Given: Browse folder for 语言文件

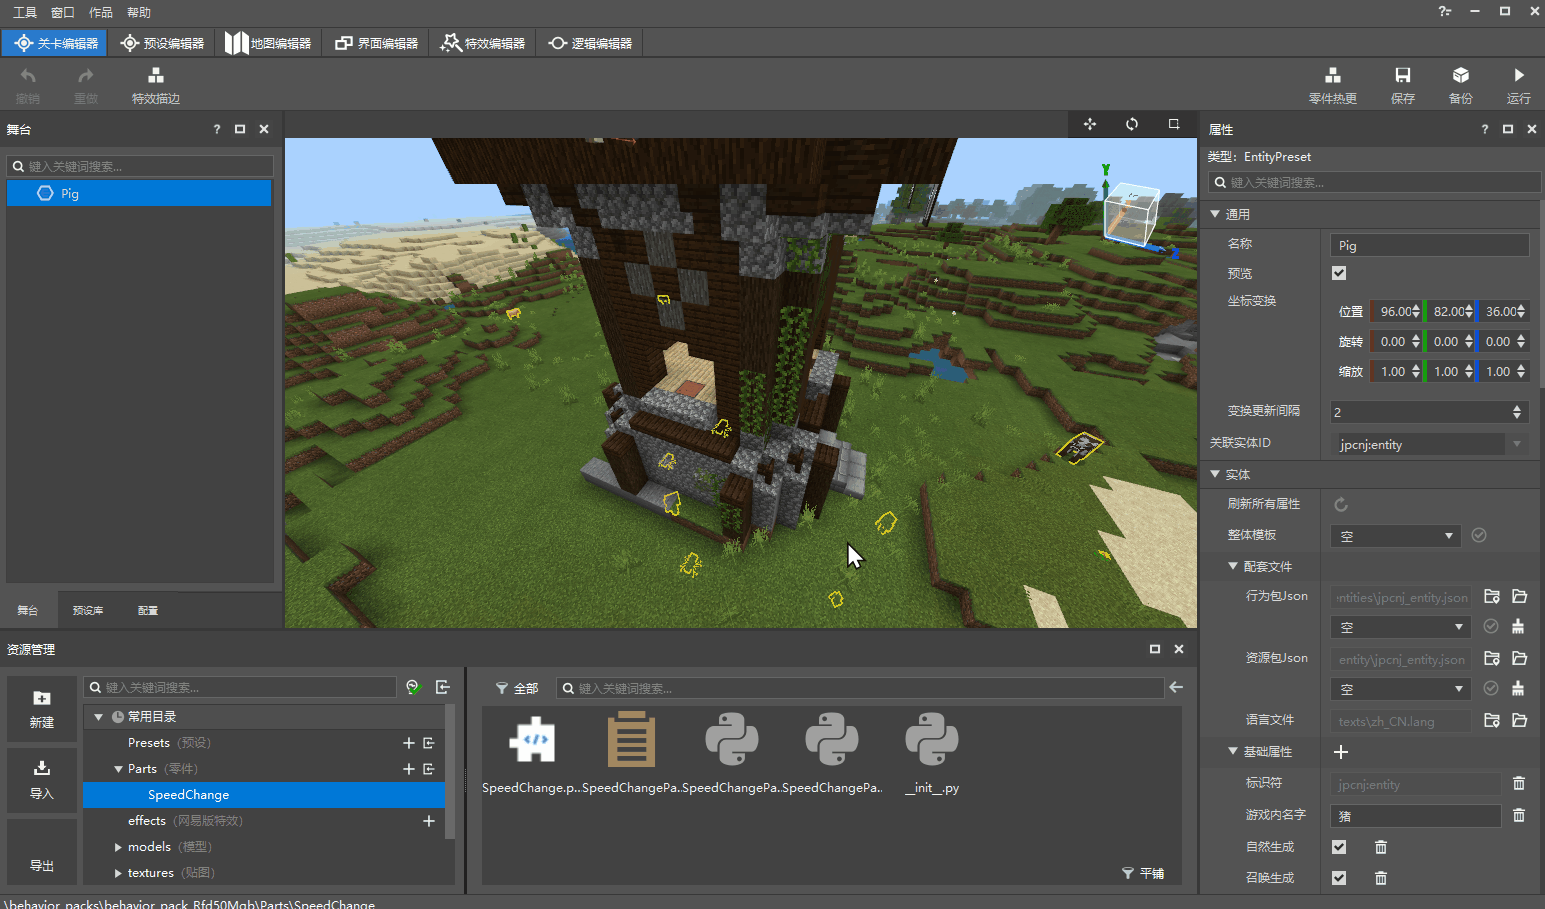Looking at the screenshot, I should point(1492,721).
